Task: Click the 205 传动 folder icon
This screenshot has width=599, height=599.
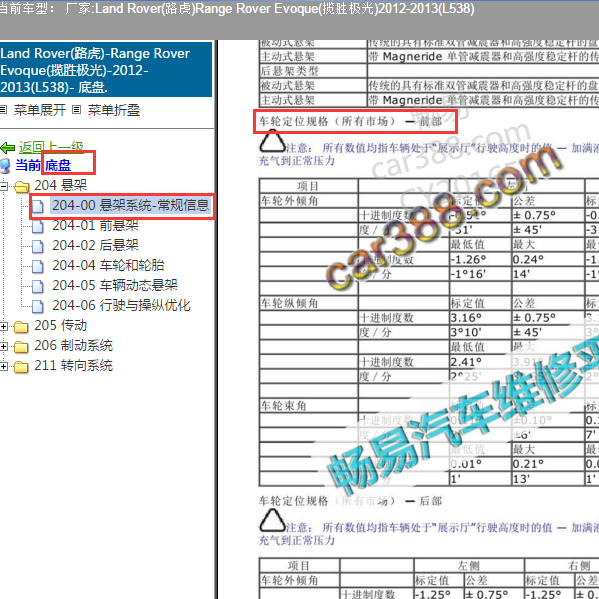Action: [x=21, y=327]
